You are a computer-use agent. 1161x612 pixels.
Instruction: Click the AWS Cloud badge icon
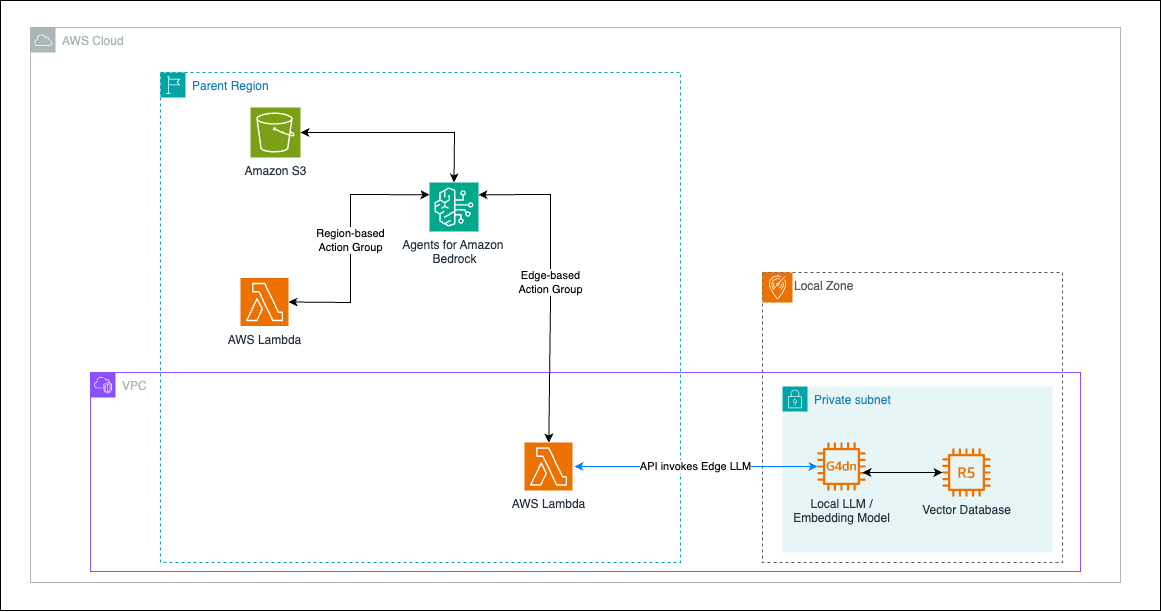[43, 41]
